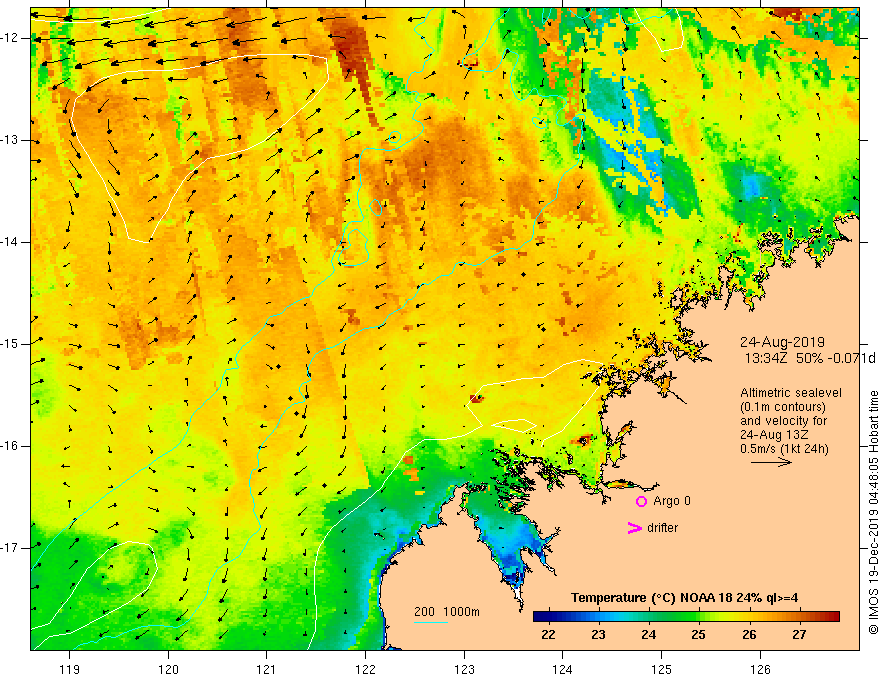Click the magenta Argo circle legend symbol

[x=641, y=502]
